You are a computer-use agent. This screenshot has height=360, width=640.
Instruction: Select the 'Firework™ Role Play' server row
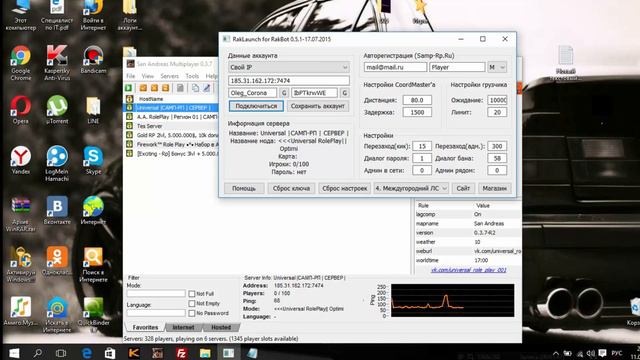click(x=171, y=144)
